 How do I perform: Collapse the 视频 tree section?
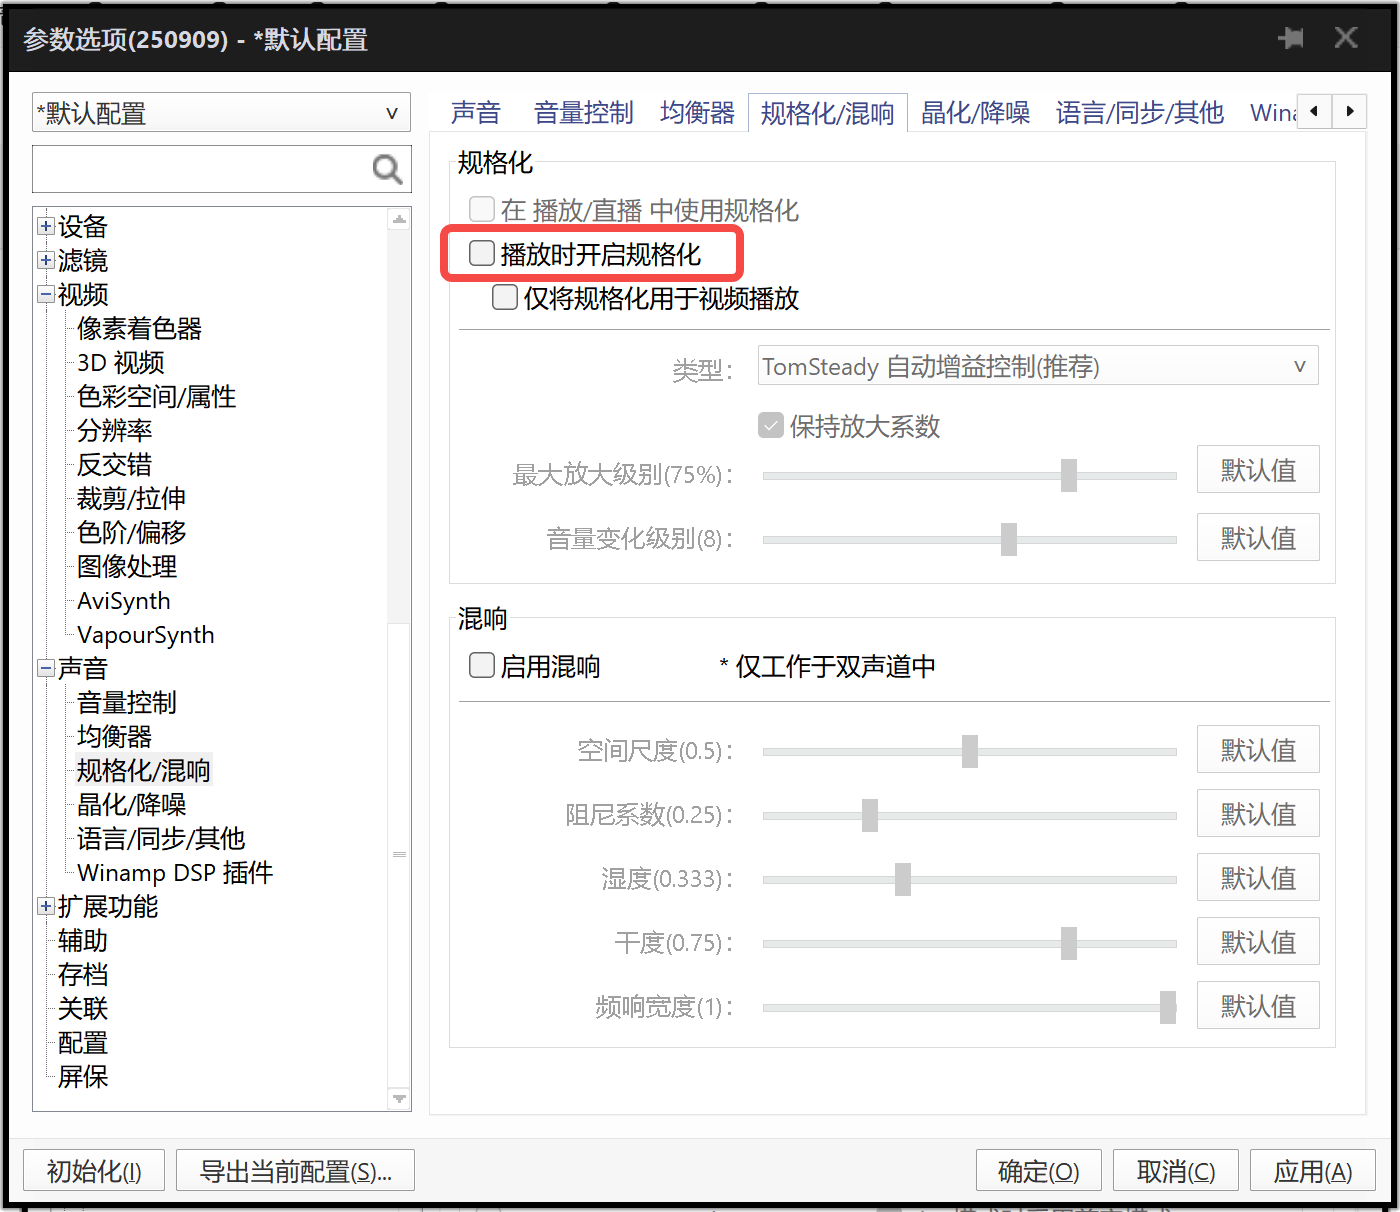tap(45, 294)
